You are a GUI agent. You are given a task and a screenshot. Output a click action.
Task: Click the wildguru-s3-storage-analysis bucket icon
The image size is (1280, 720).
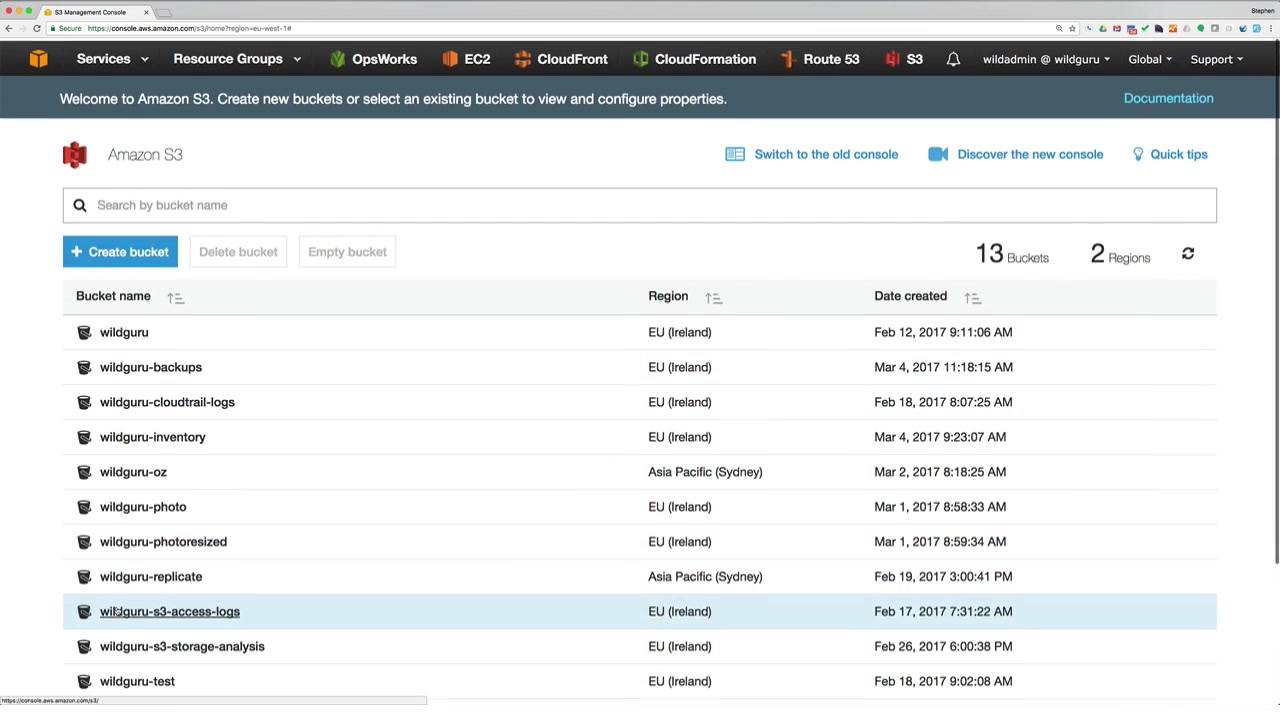click(84, 646)
